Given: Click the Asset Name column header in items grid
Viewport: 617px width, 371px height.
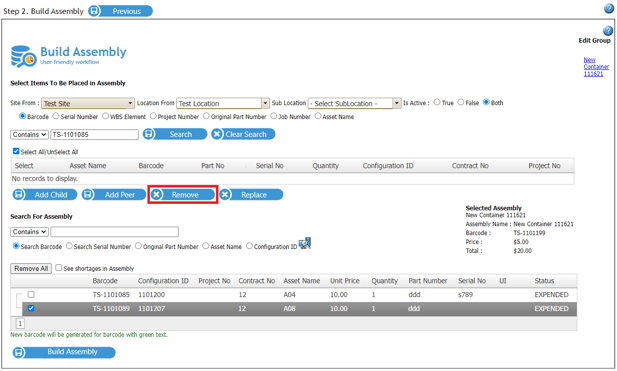Looking at the screenshot, I should click(88, 166).
